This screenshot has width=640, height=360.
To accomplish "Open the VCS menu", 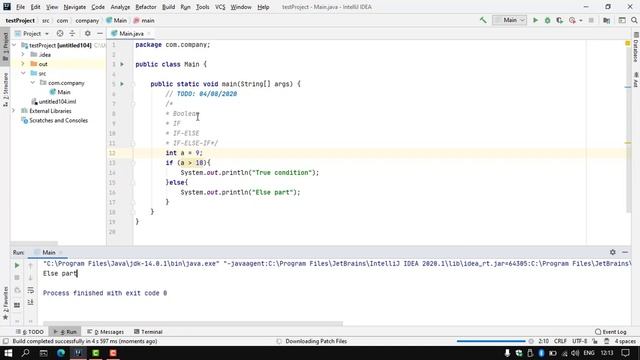I will coord(220,7).
